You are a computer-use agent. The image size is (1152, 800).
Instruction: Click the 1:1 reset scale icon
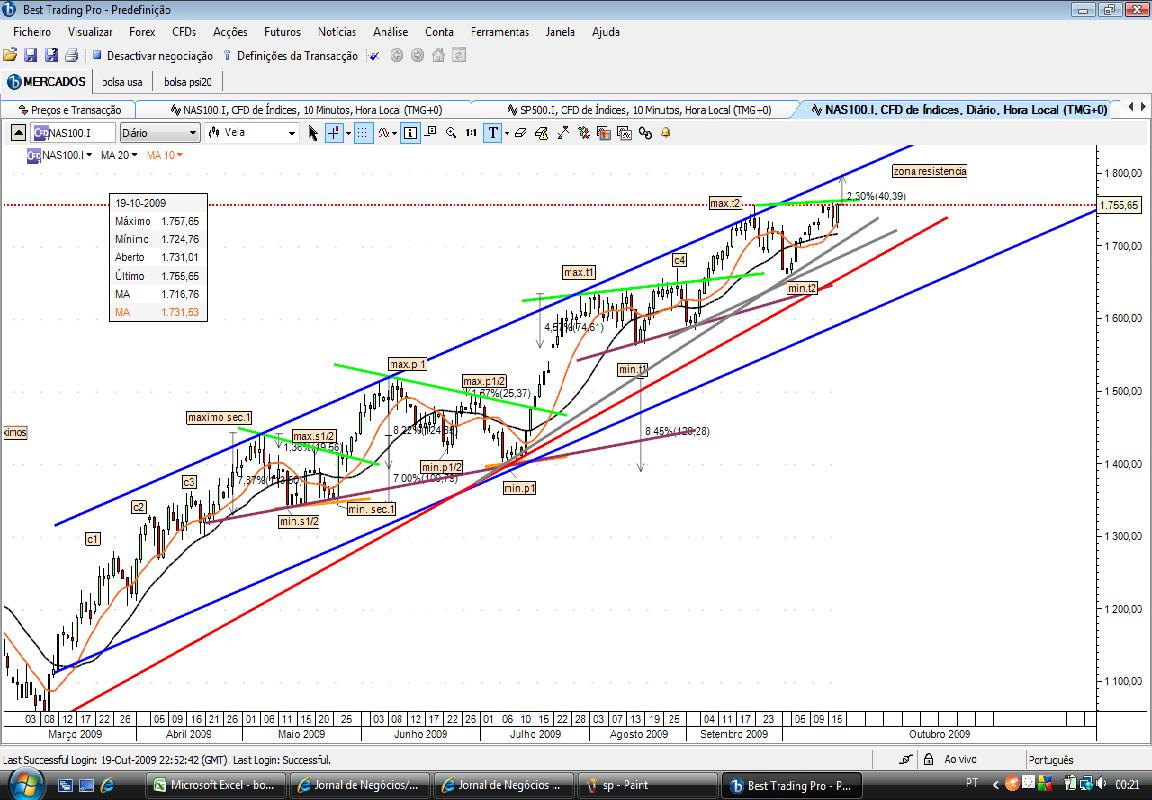pos(471,133)
